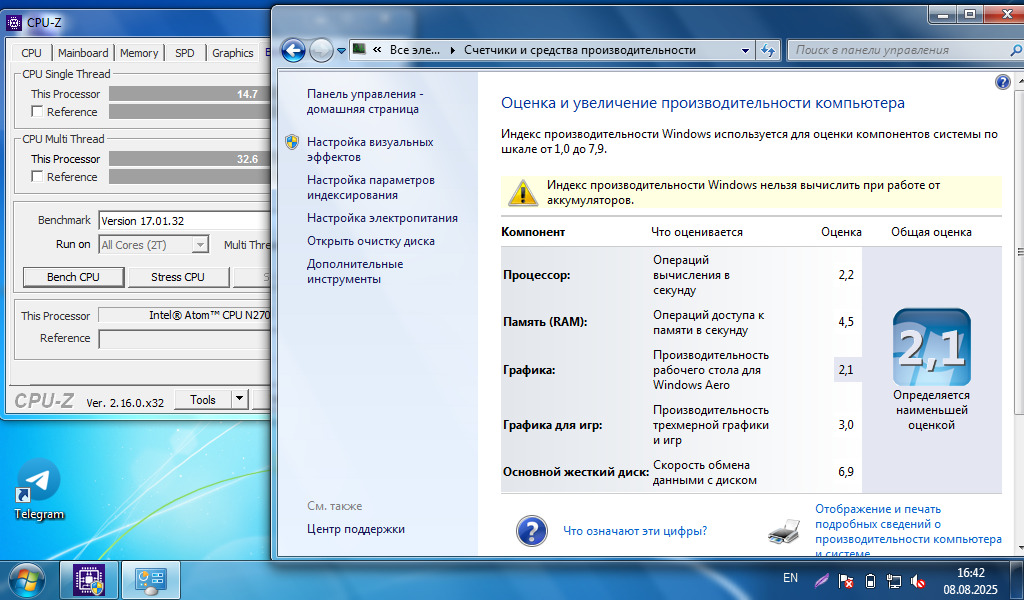Click the printer icon for detailed report
Viewport: 1024px width, 600px height.
[784, 531]
